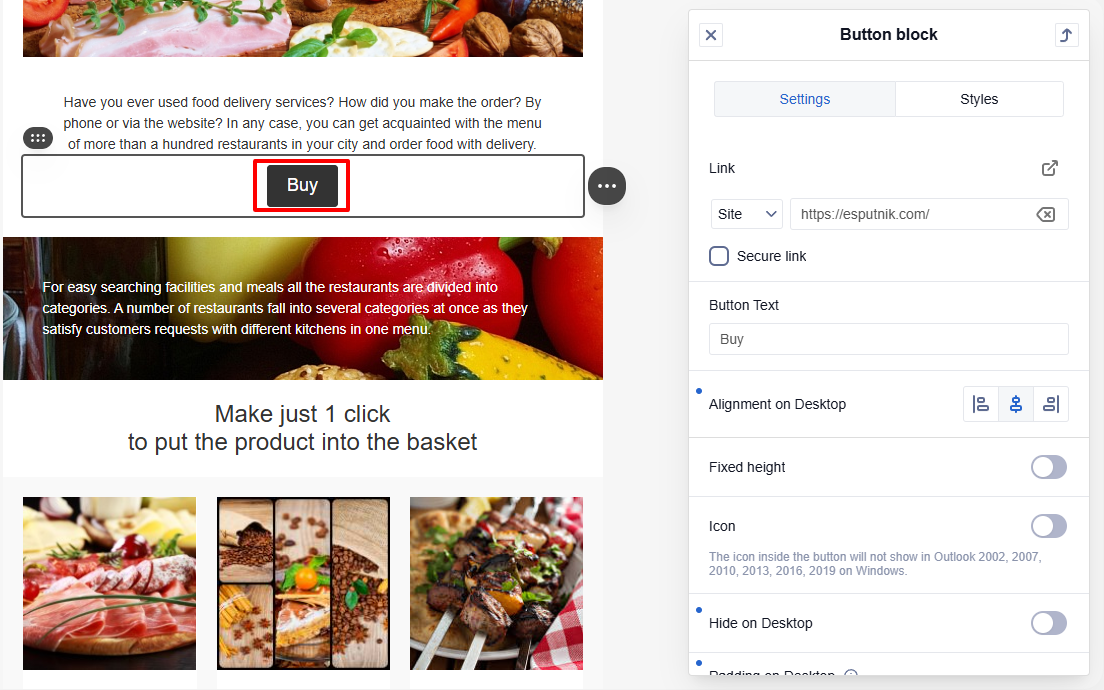Click the food delivery services paragraph
This screenshot has height=690, width=1104.
tap(302, 123)
